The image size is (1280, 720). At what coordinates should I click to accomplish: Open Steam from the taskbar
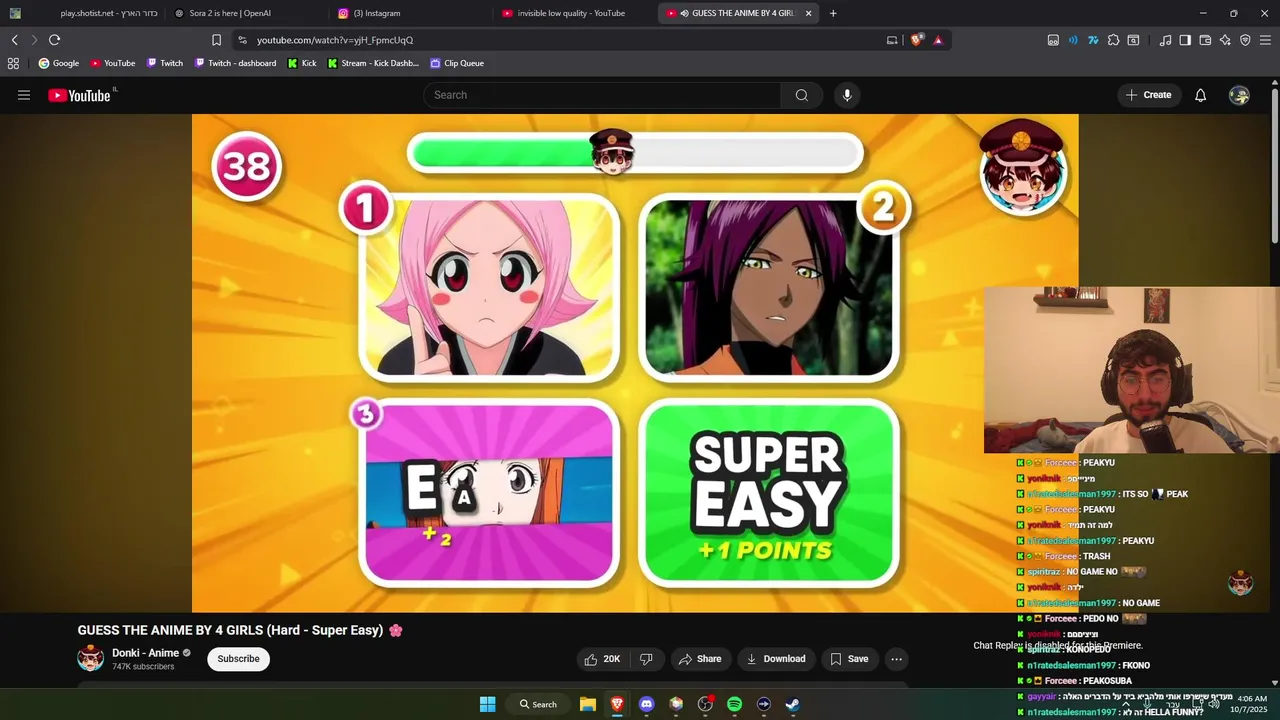click(x=792, y=704)
